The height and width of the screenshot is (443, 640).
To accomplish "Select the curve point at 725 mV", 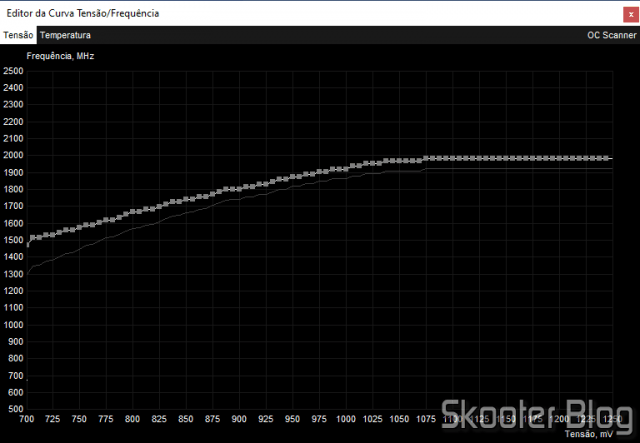I will [53, 235].
